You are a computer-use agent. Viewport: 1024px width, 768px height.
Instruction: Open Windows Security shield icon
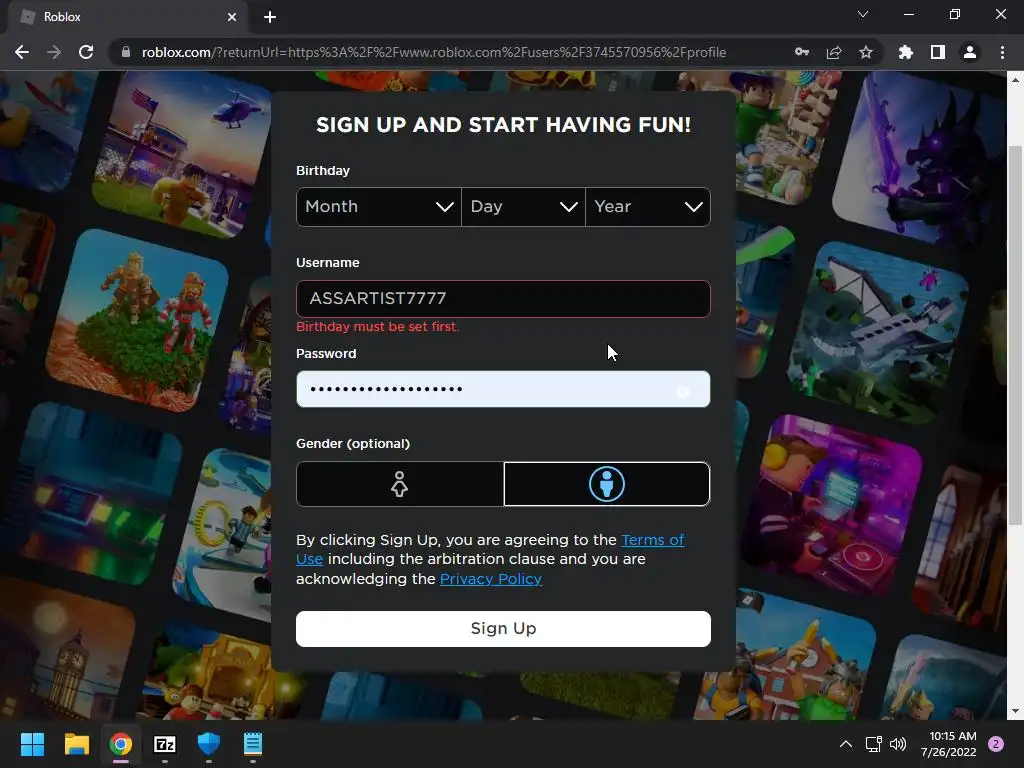coord(209,744)
